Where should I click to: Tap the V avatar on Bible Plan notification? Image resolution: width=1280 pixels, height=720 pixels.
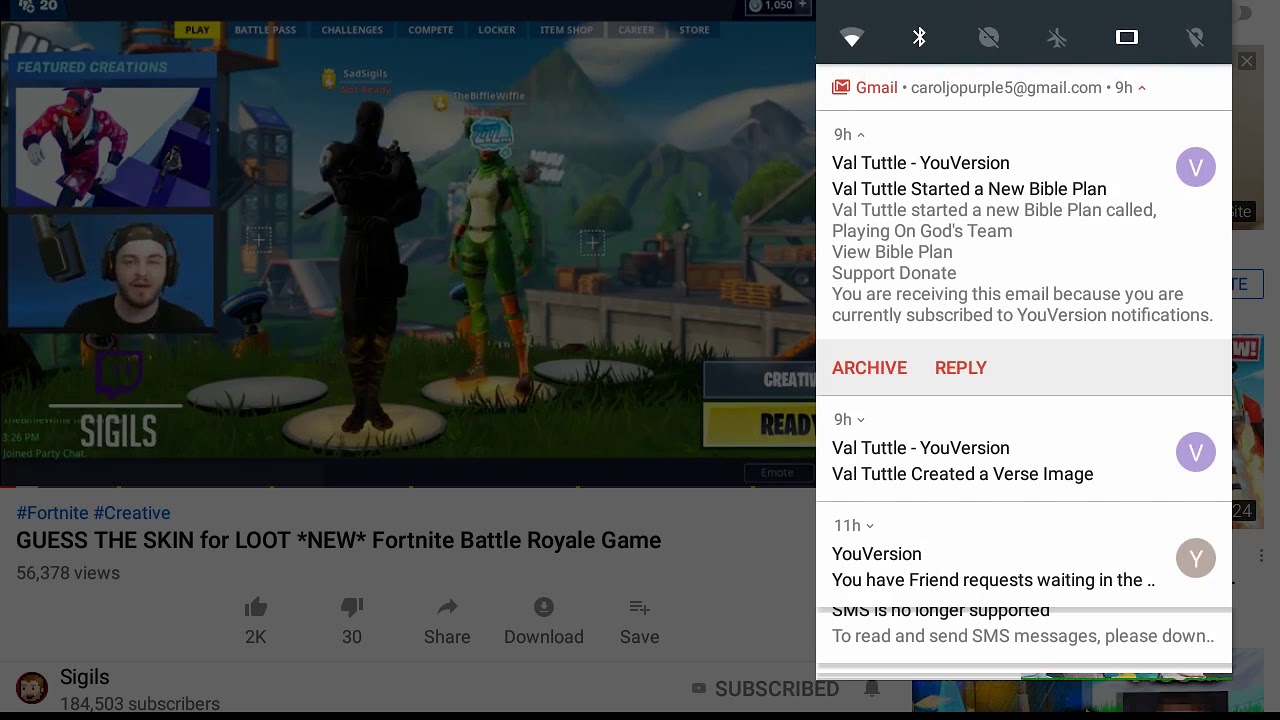(x=1196, y=167)
